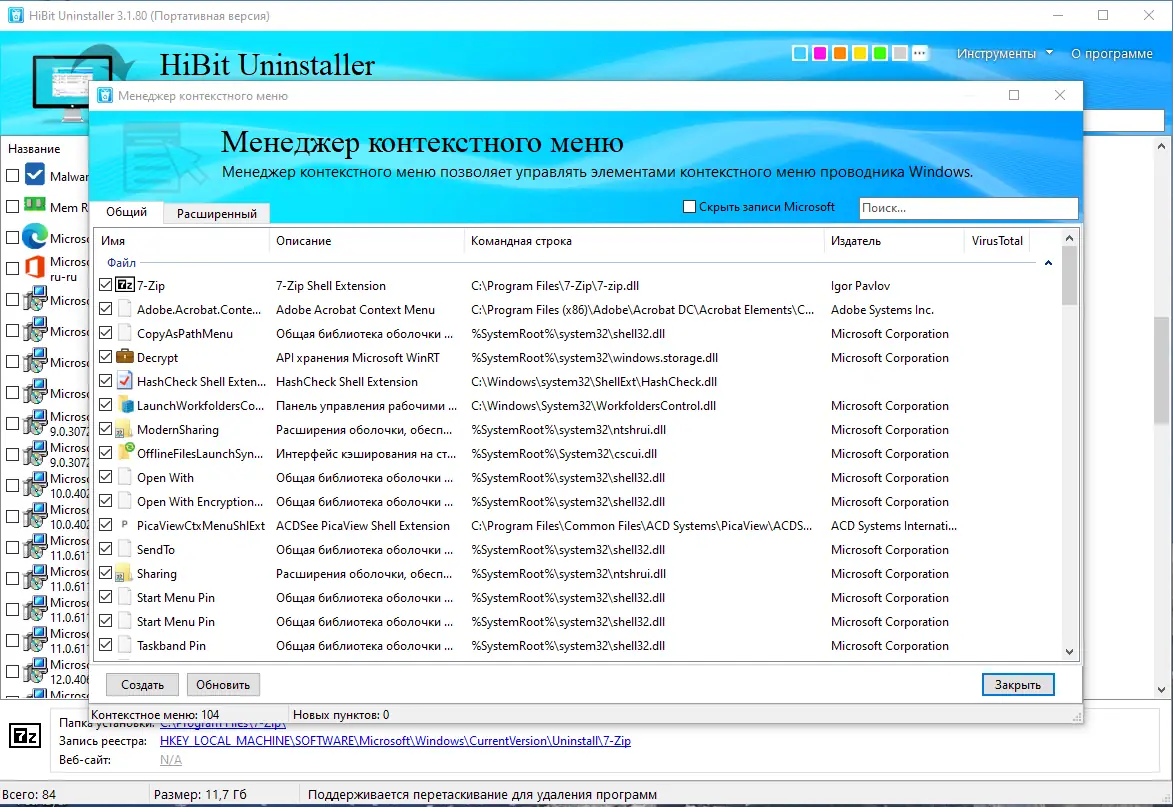Screen dimensions: 1173x807
Task: Click the LaunchWorkfoldersControl icon
Action: (125, 405)
